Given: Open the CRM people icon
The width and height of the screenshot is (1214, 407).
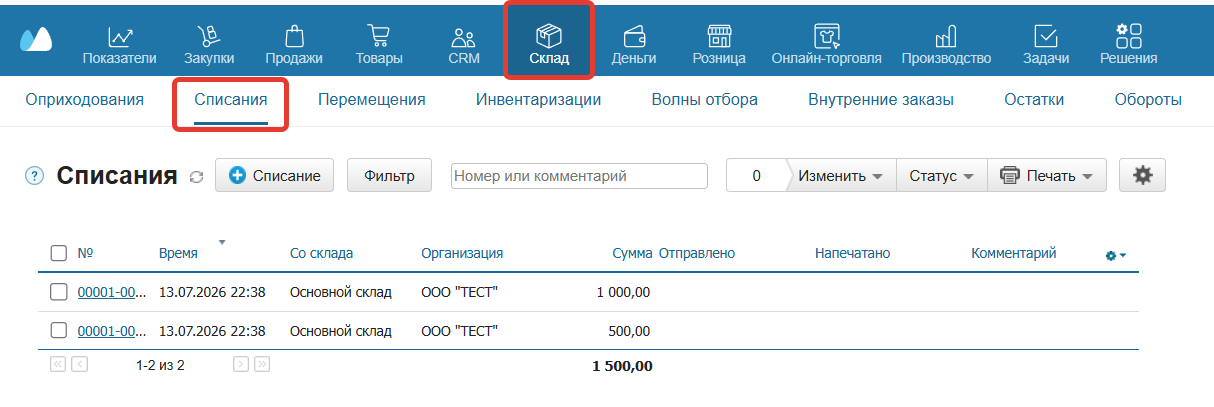Looking at the screenshot, I should 464,37.
